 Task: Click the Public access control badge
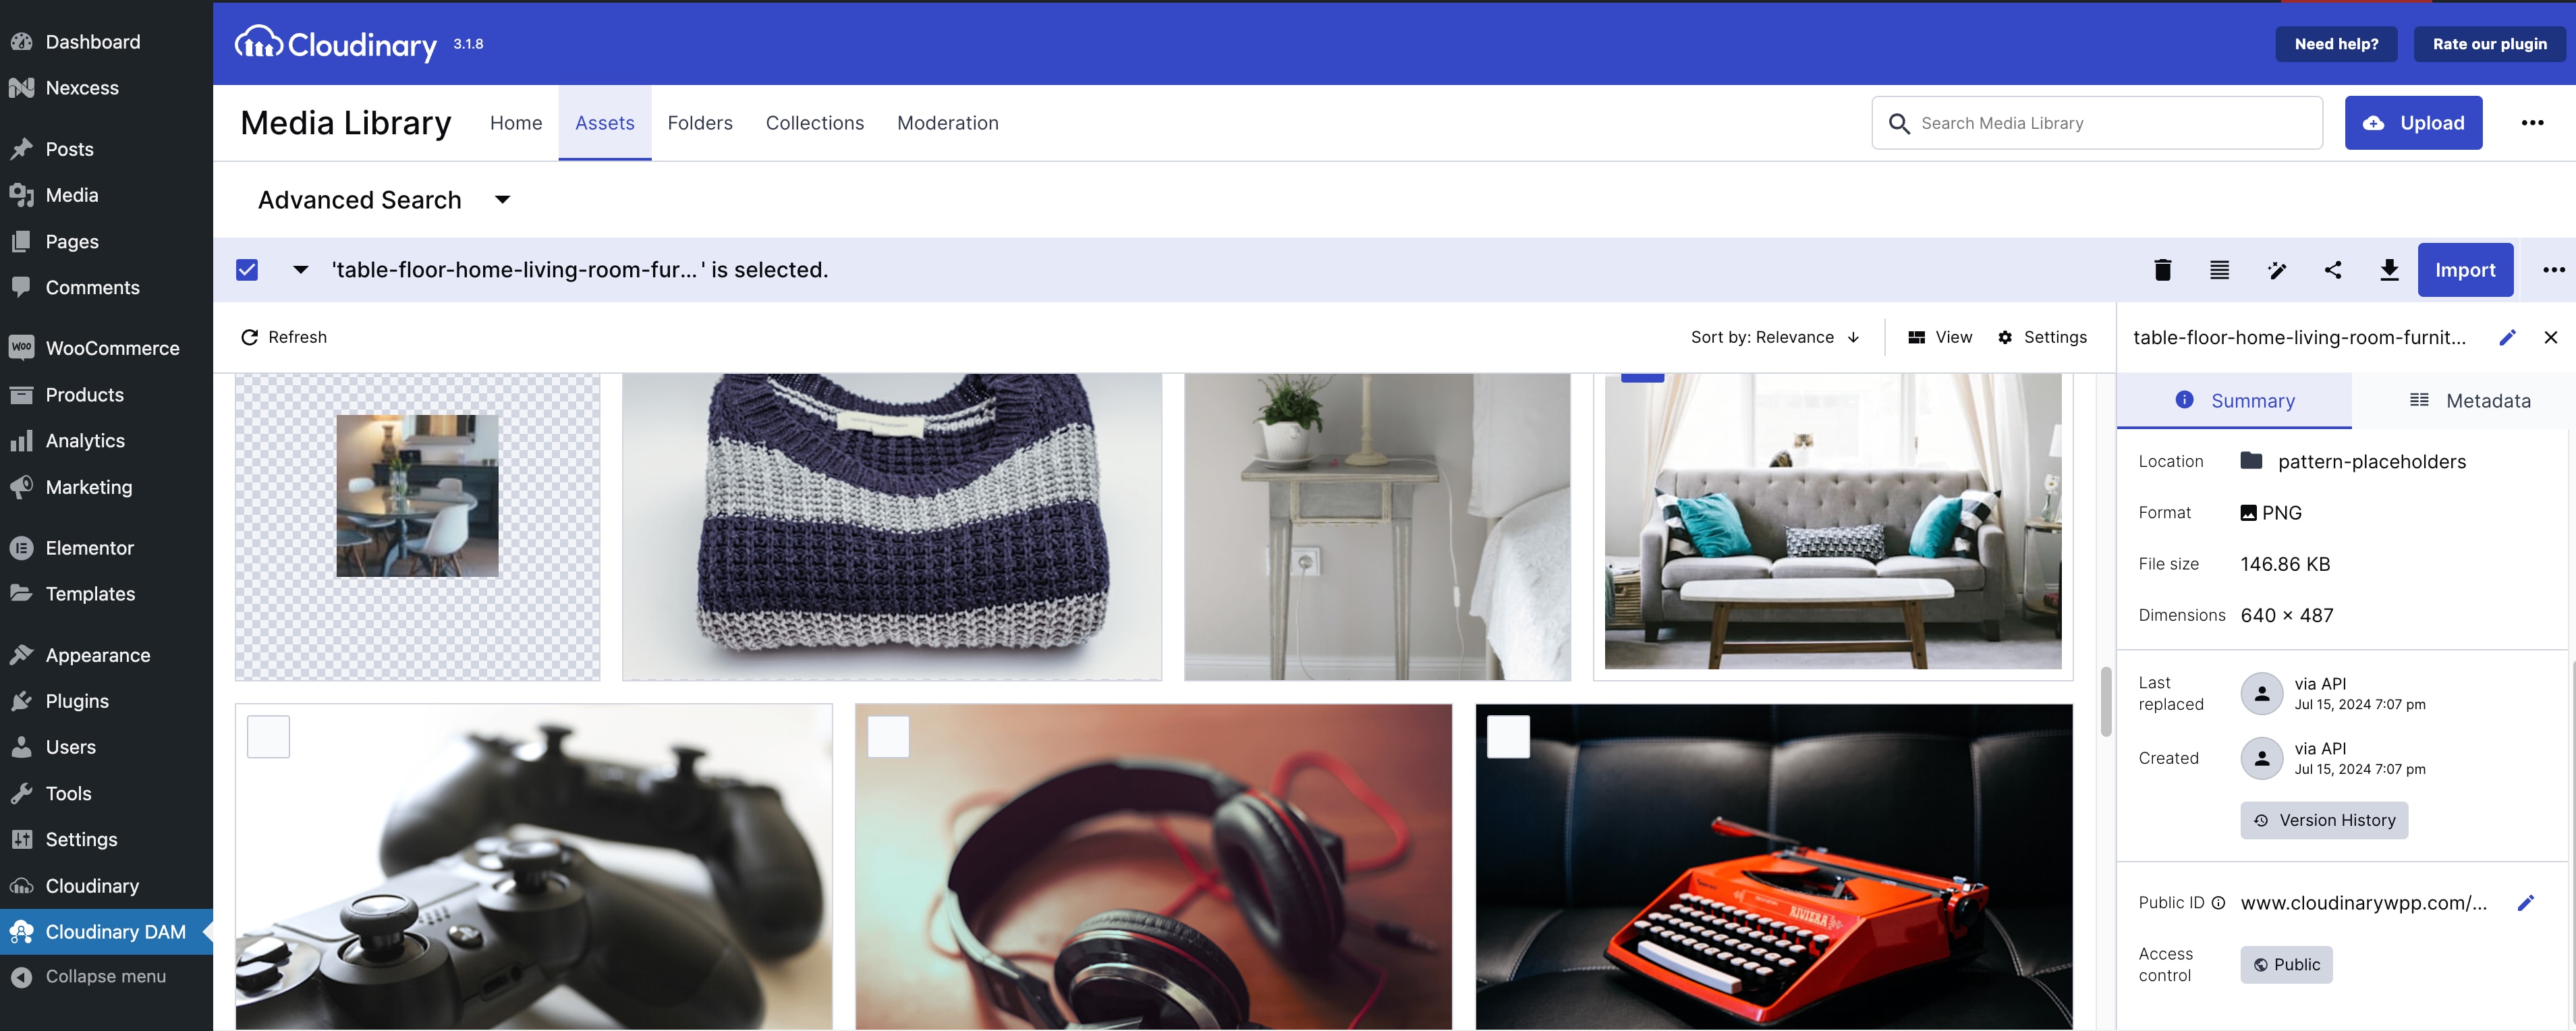(2286, 965)
